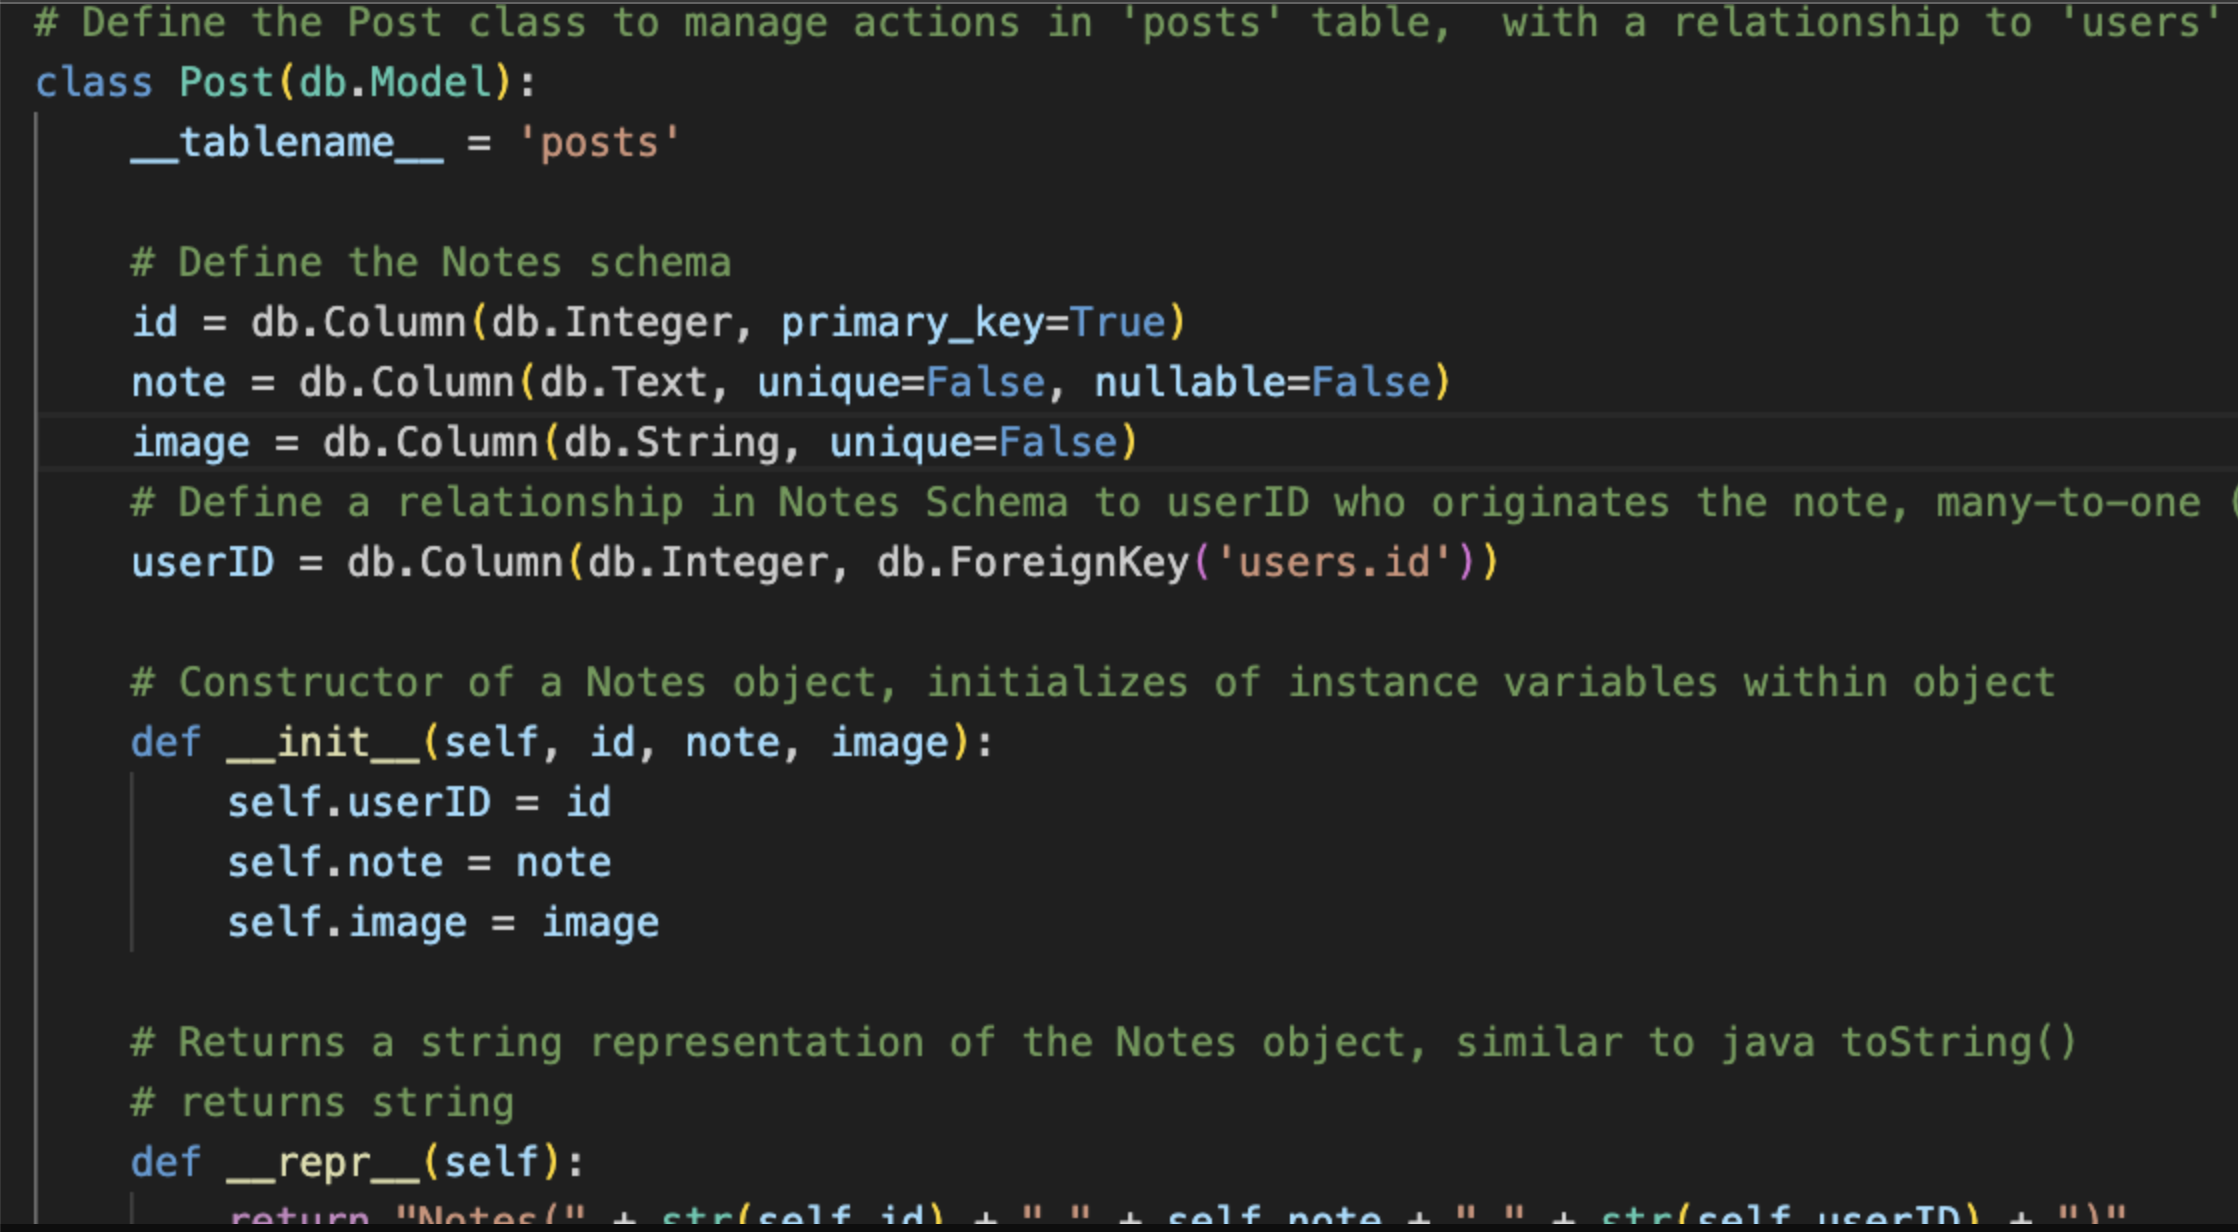Image resolution: width=2238 pixels, height=1232 pixels.
Task: Click db.Text in the note column line
Action: coord(624,382)
